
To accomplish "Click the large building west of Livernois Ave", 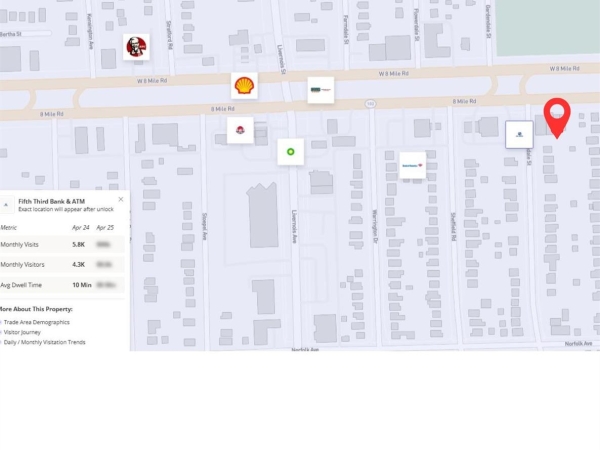I will pos(263,215).
